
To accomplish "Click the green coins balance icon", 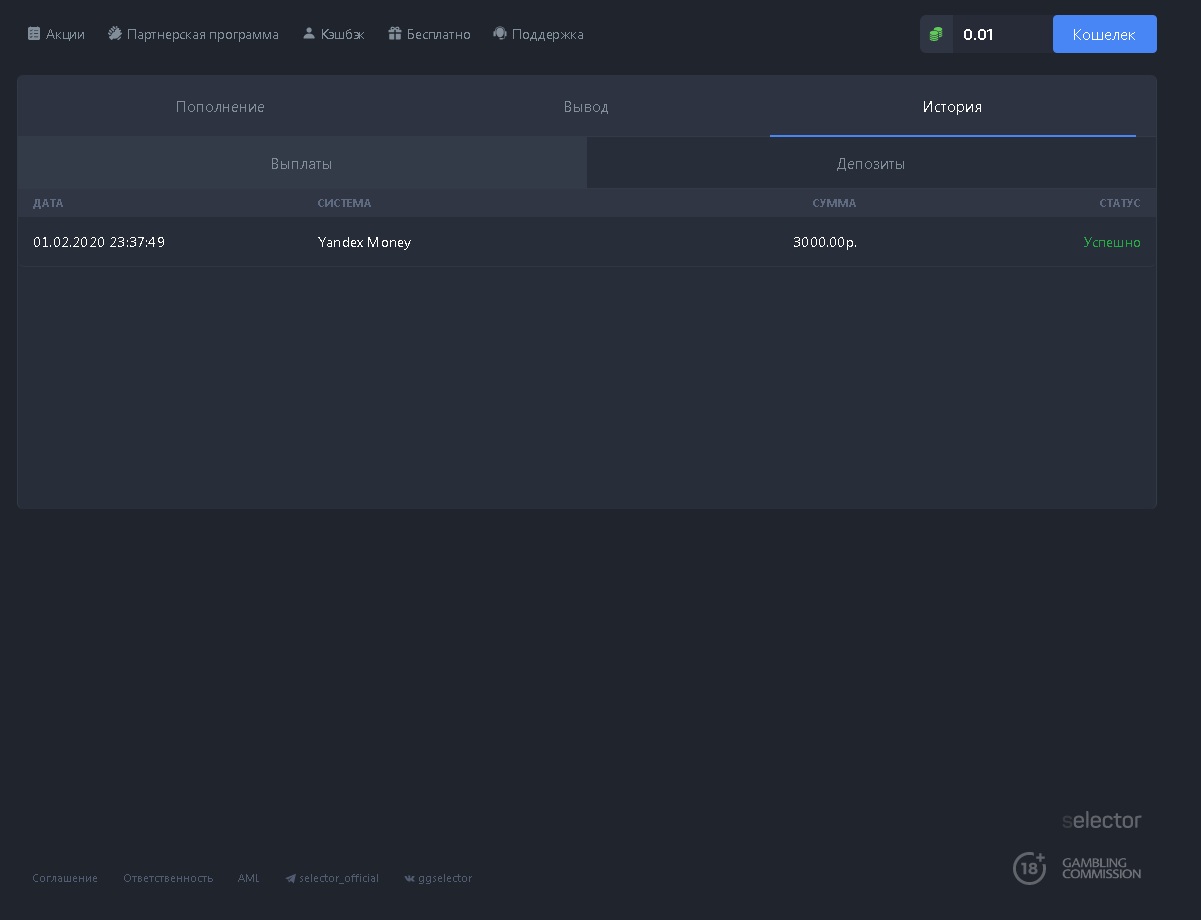I will click(x=936, y=34).
